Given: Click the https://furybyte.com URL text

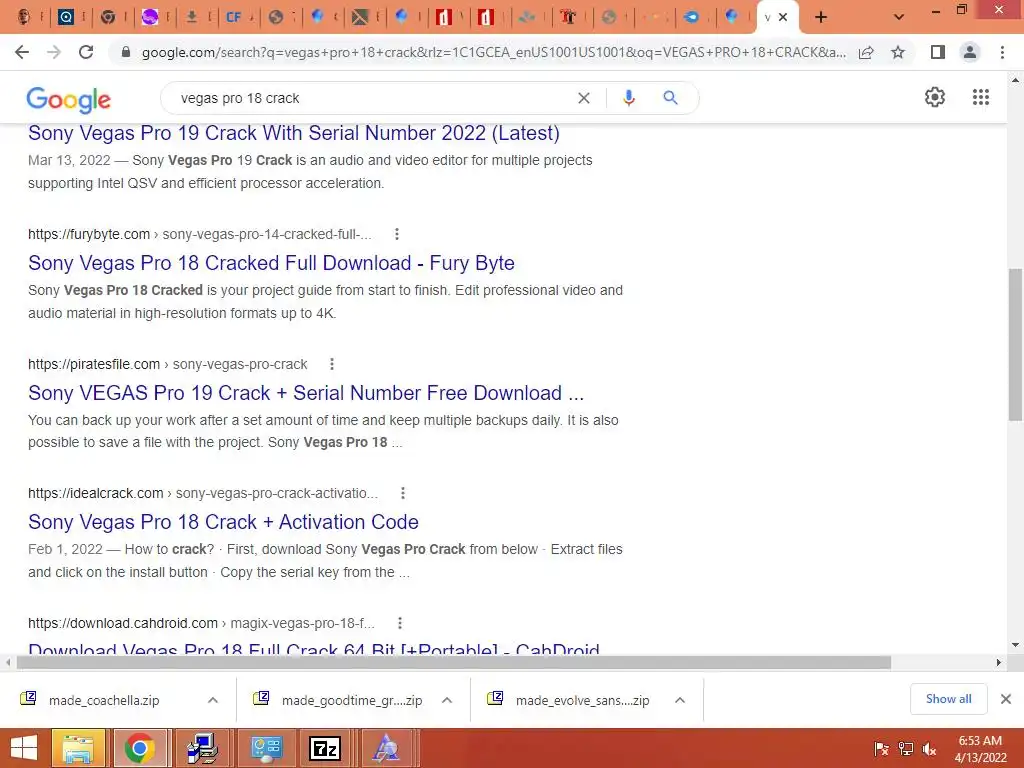Looking at the screenshot, I should tap(89, 234).
